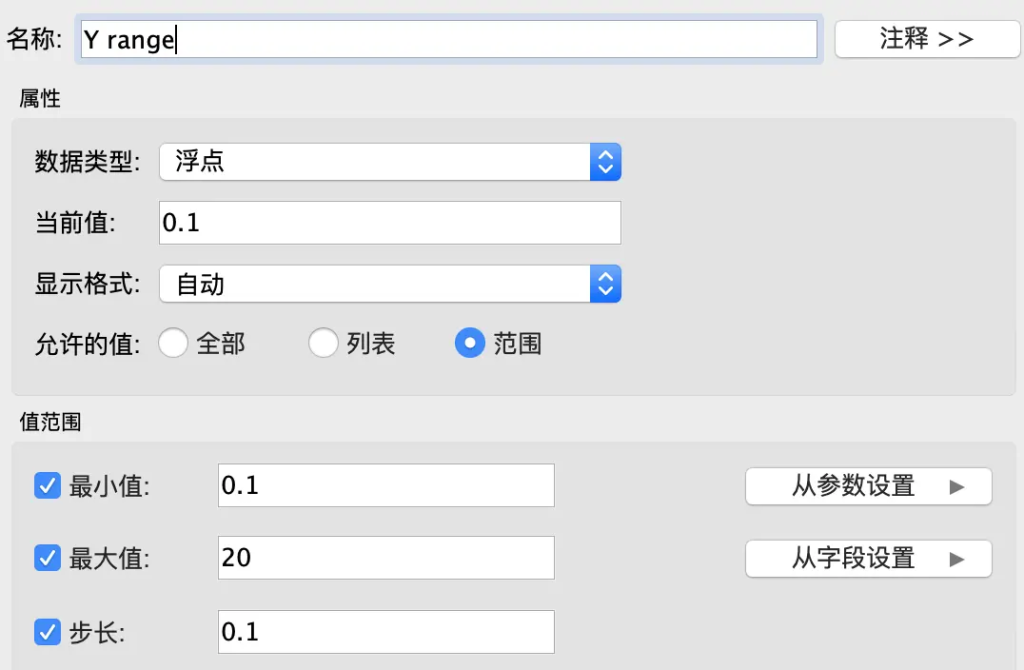Click the 最小值 value field showing 0.1

385,486
